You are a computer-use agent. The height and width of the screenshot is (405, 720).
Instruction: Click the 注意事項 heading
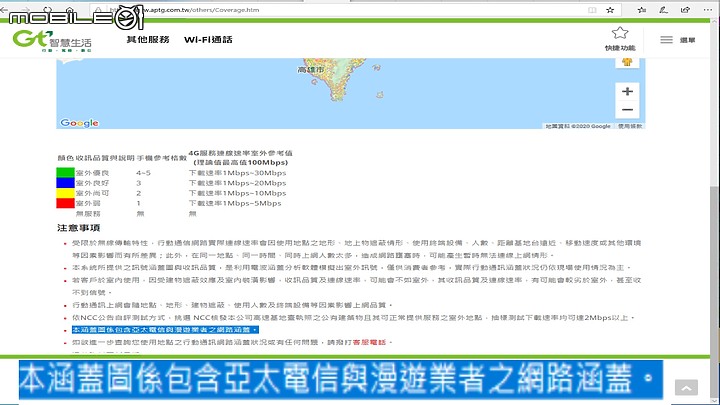[x=79, y=228]
